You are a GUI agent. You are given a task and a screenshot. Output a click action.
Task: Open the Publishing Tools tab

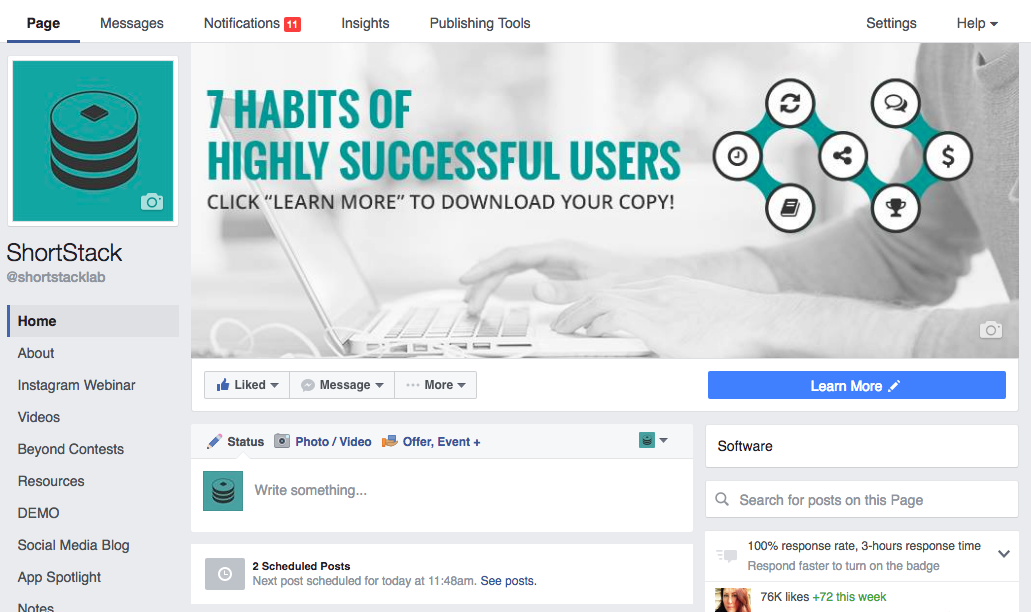click(480, 23)
